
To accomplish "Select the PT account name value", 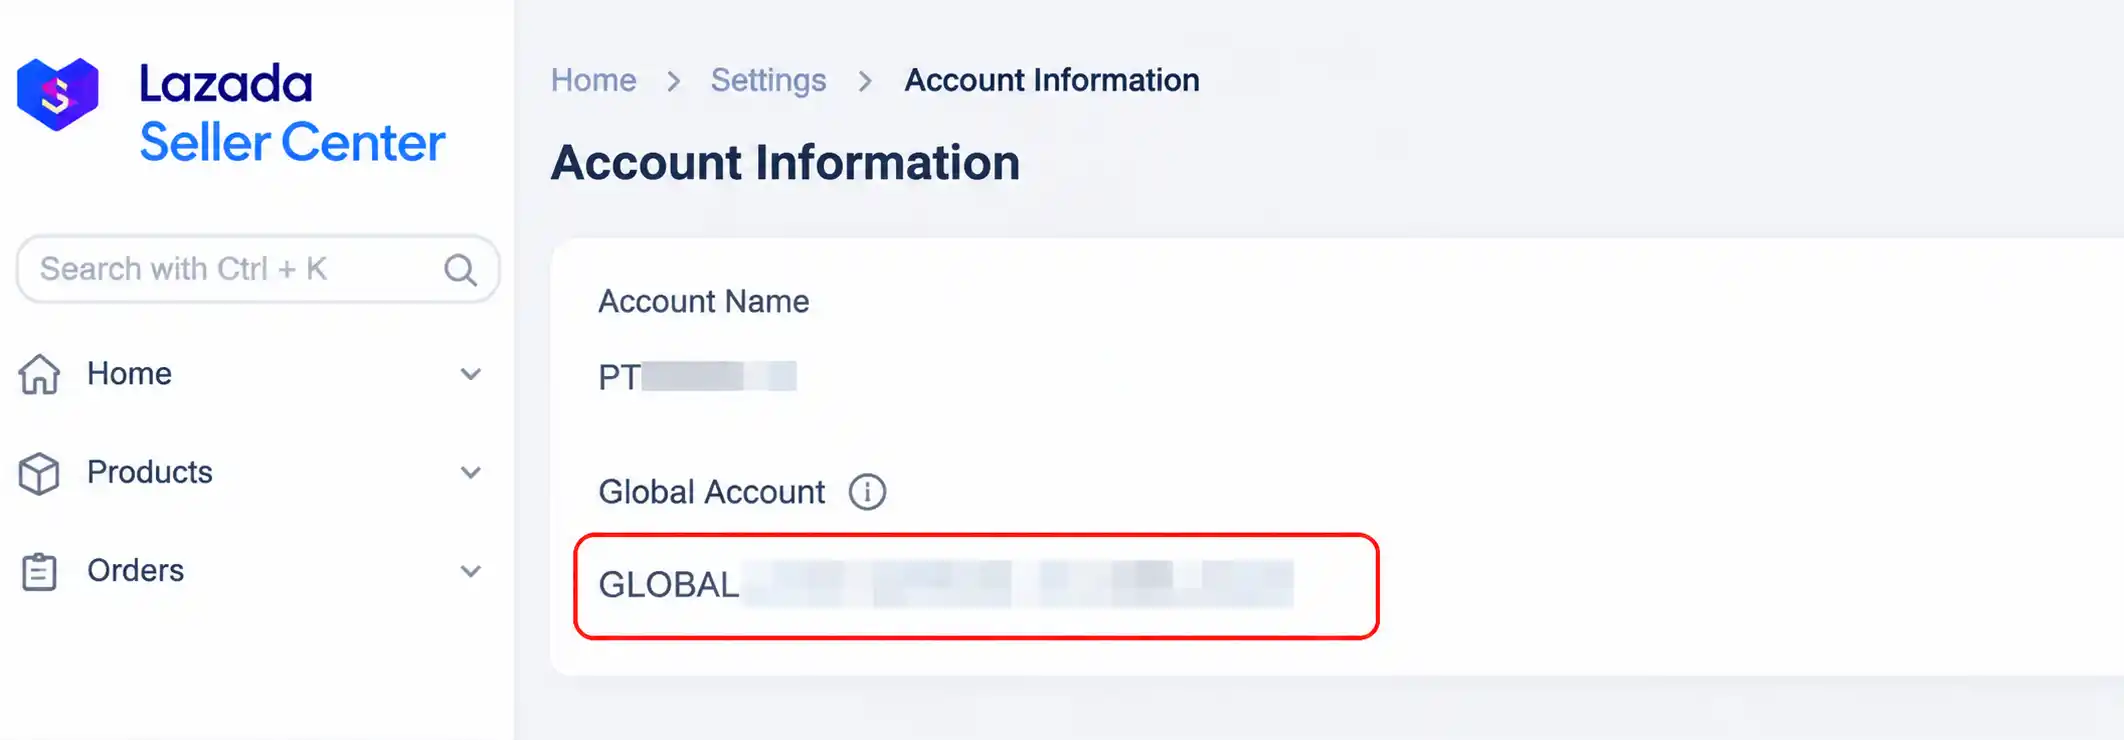I will coord(697,377).
